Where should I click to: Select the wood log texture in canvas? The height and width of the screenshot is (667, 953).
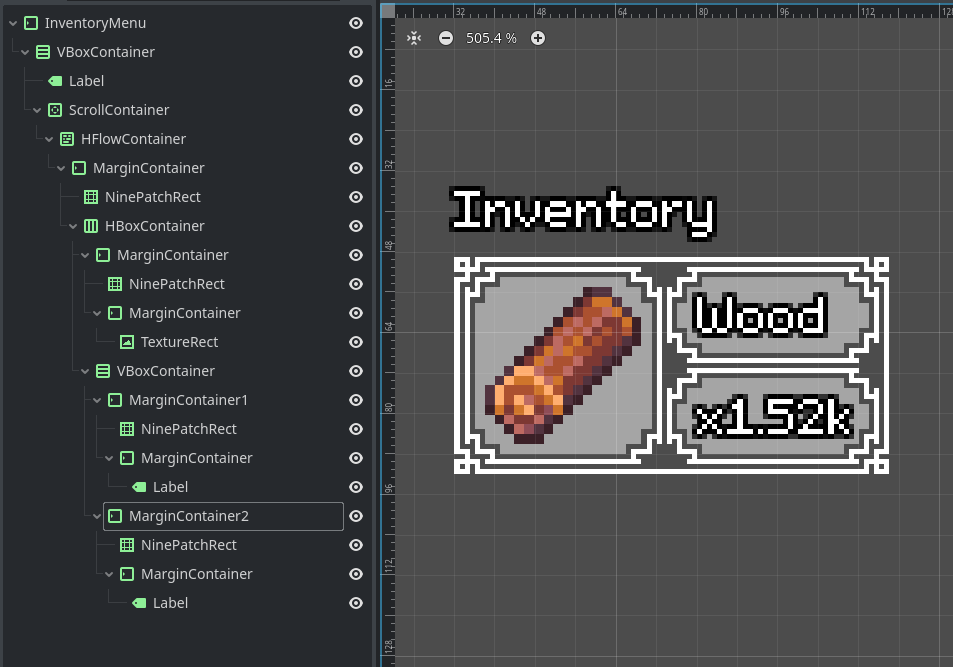point(562,365)
